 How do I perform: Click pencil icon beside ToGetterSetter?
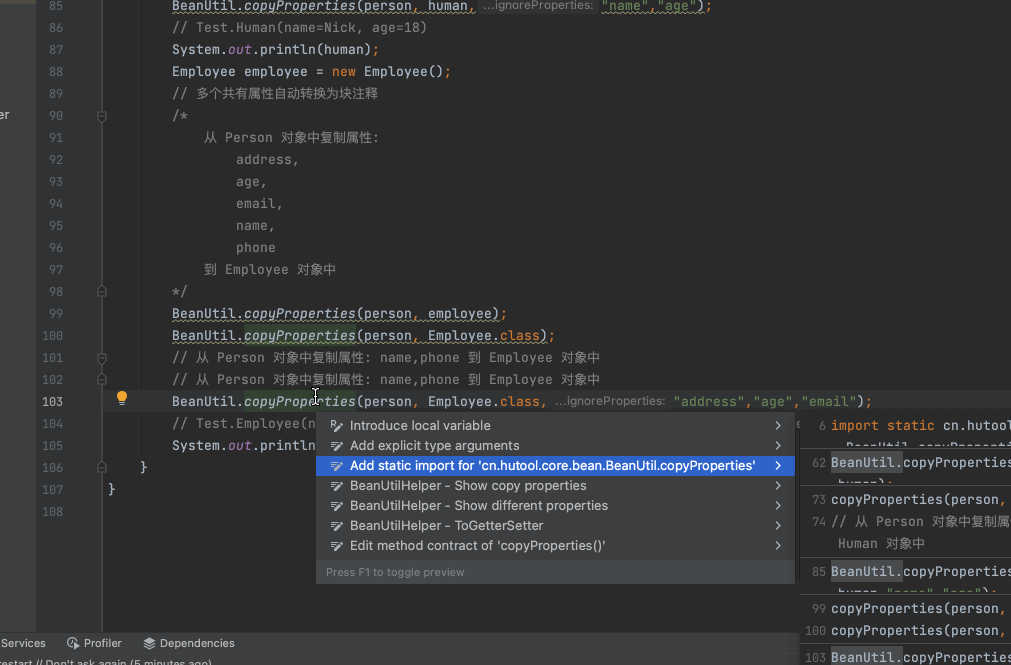(x=337, y=526)
